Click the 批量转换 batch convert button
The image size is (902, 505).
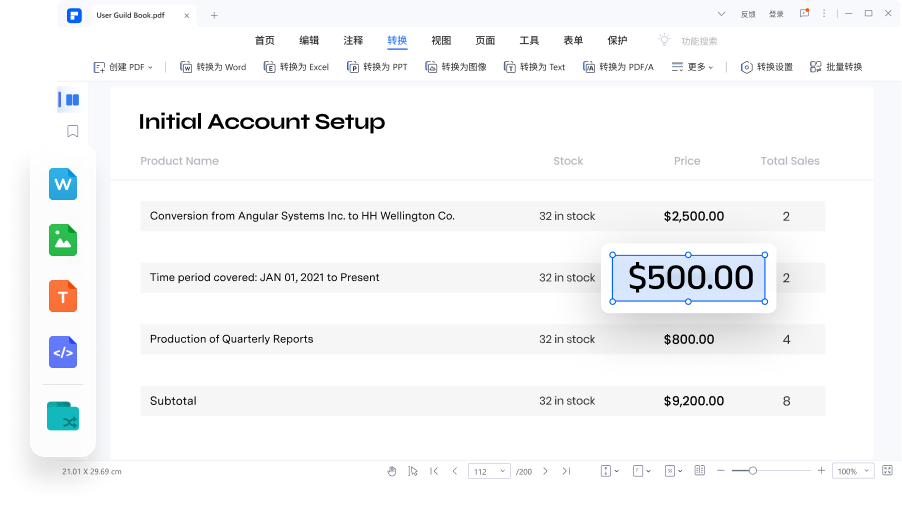836,67
